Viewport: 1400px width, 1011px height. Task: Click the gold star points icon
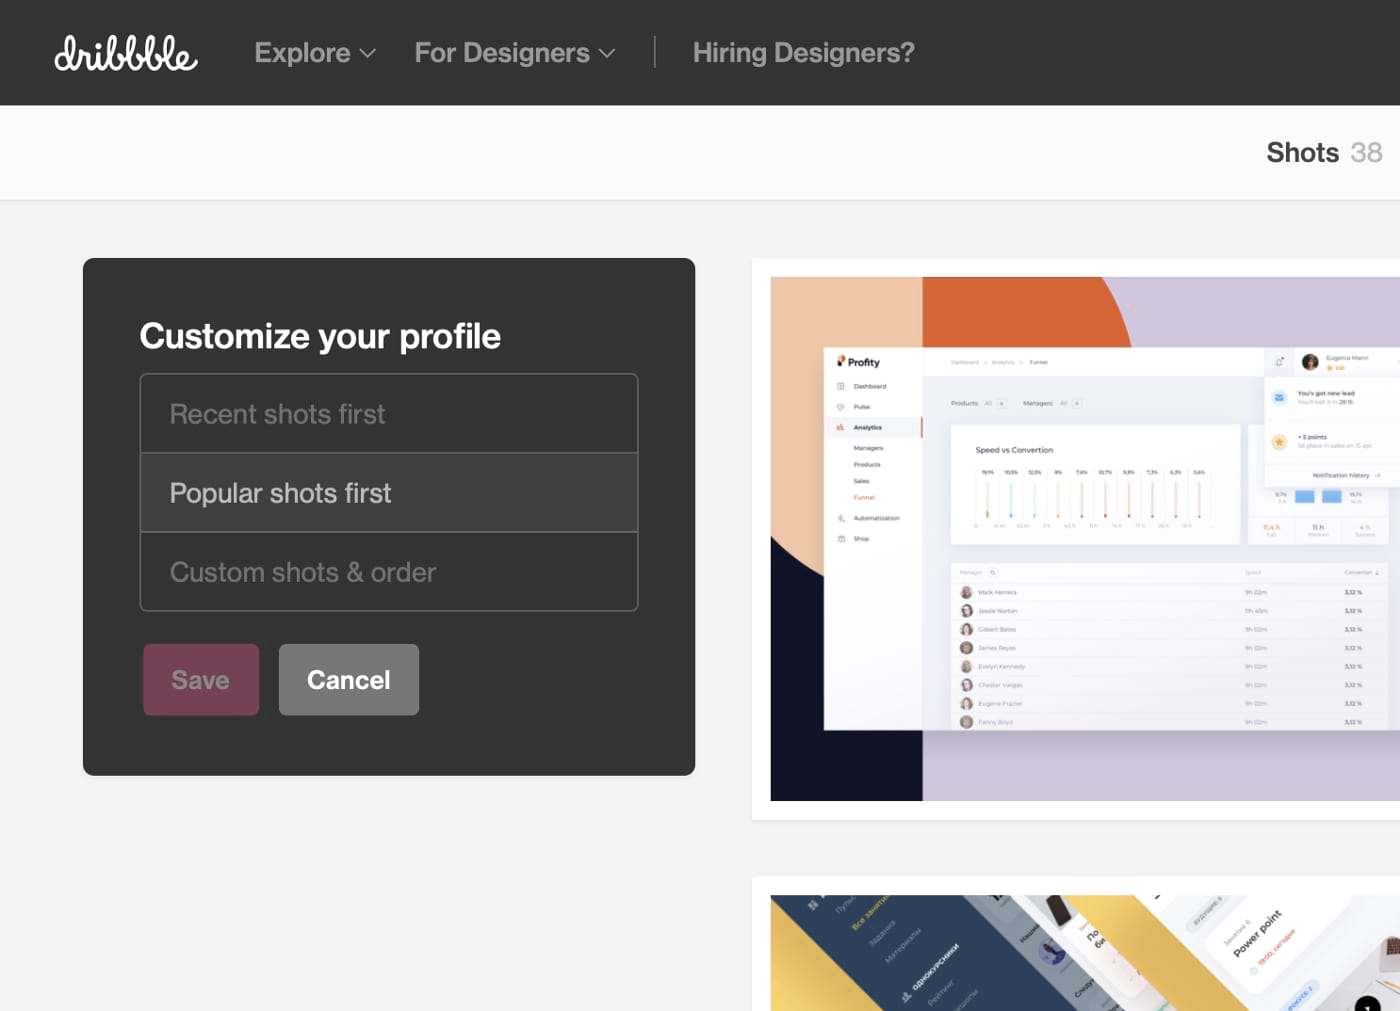tap(1279, 442)
